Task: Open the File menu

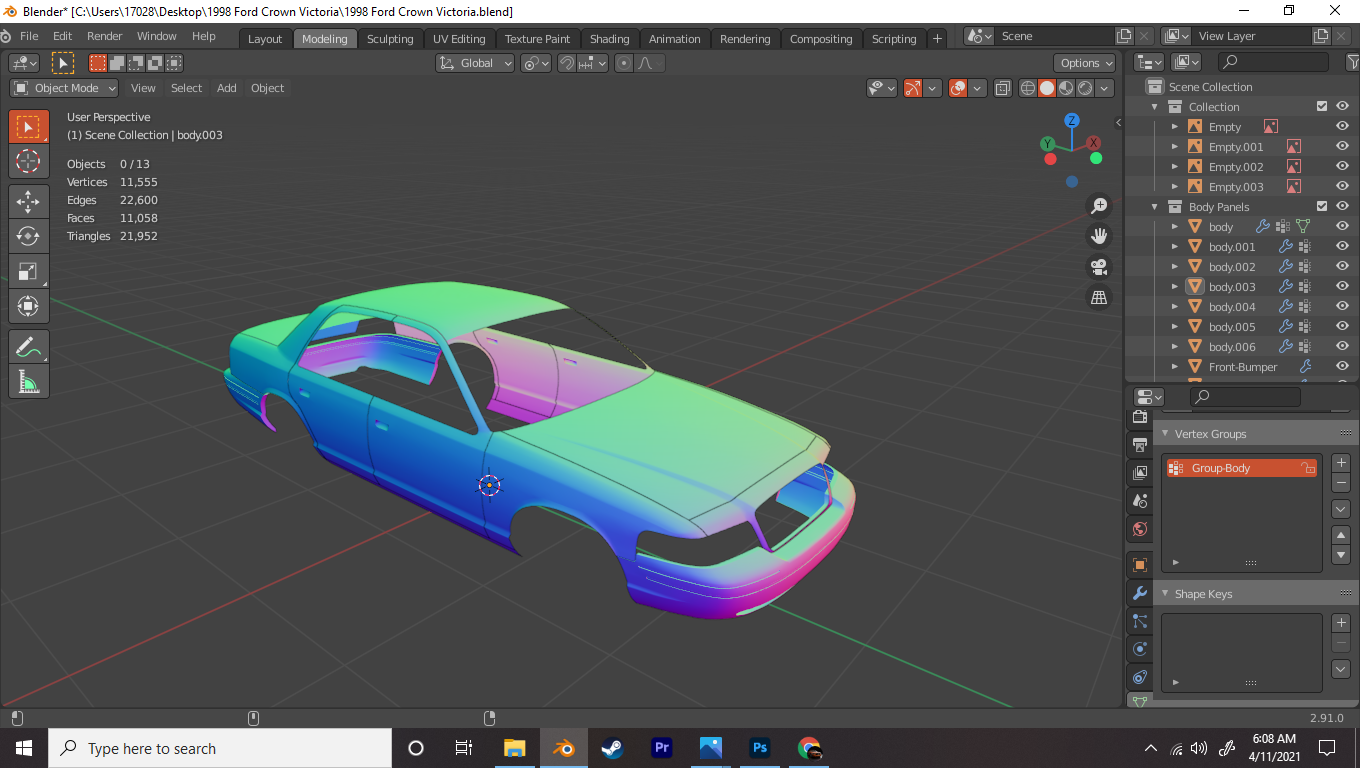Action: point(29,36)
